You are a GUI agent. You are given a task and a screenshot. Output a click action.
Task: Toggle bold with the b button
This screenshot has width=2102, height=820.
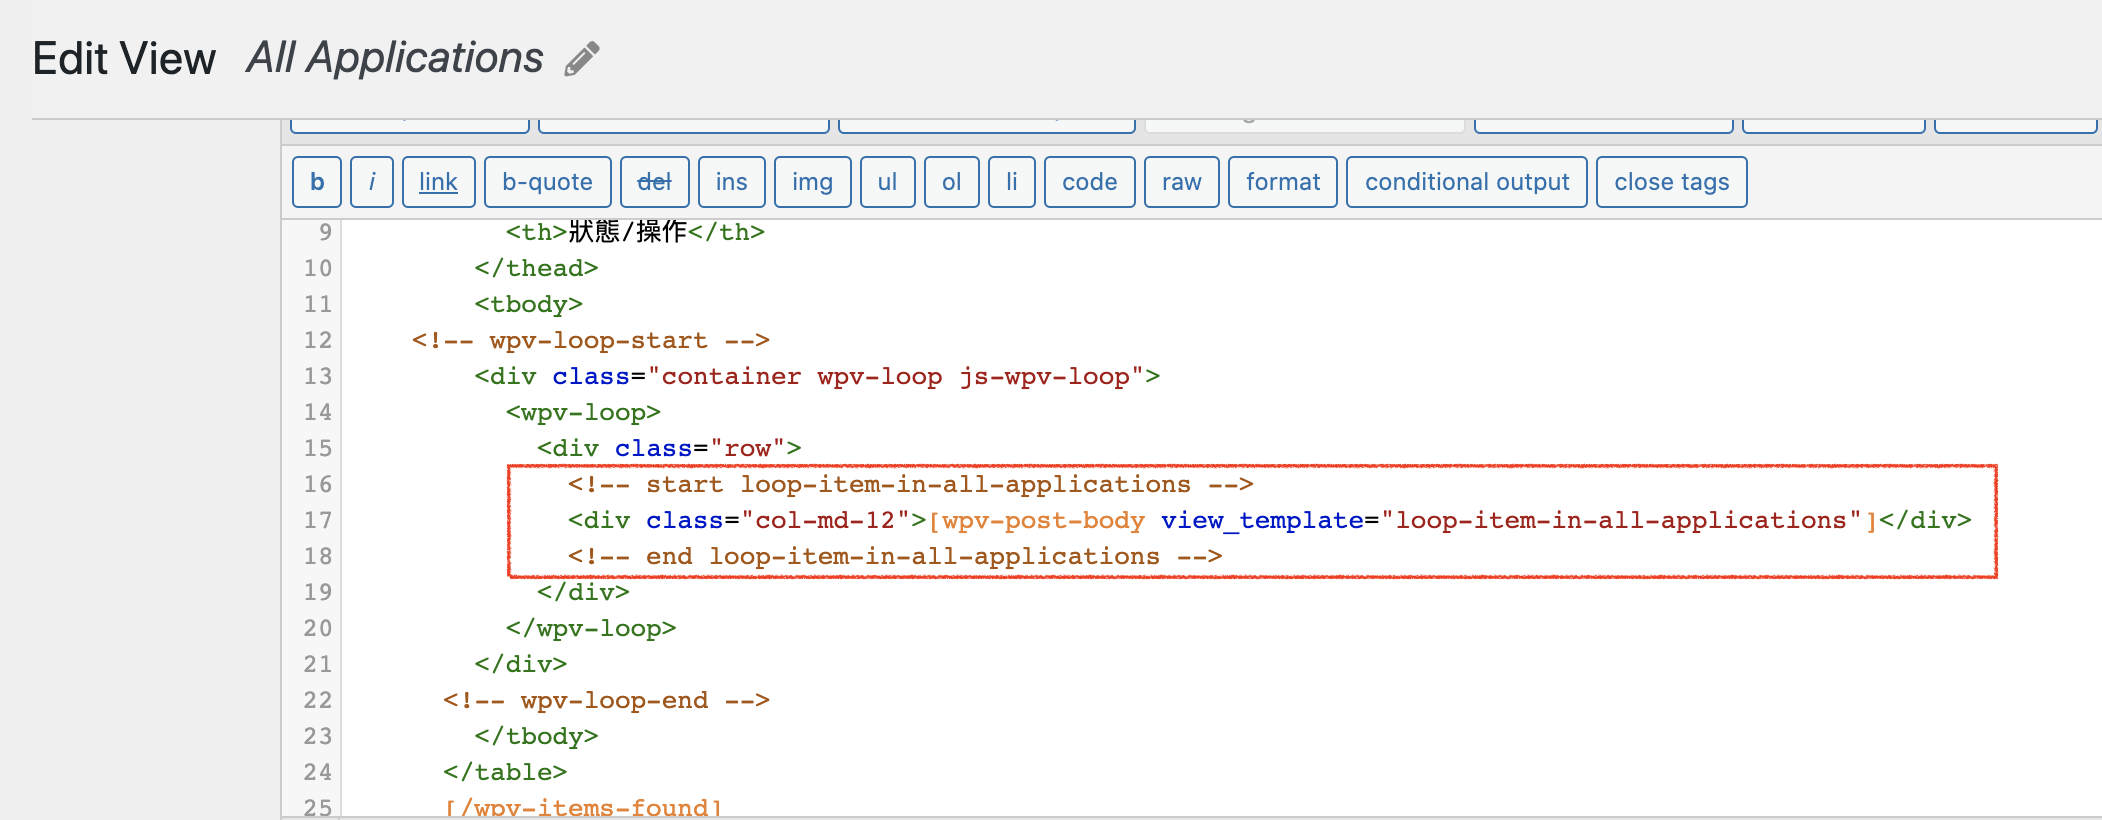point(317,182)
